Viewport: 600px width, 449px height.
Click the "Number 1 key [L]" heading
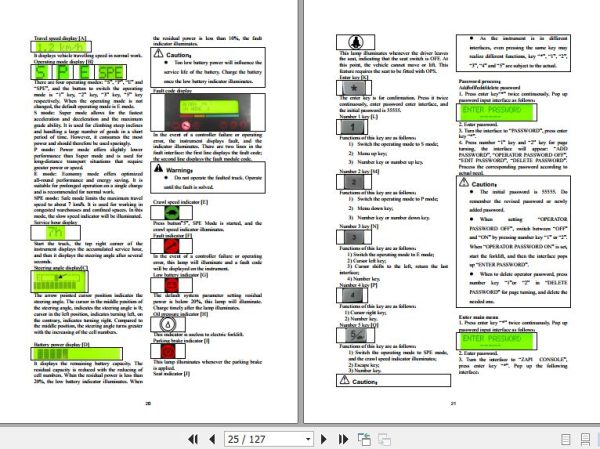pos(358,116)
